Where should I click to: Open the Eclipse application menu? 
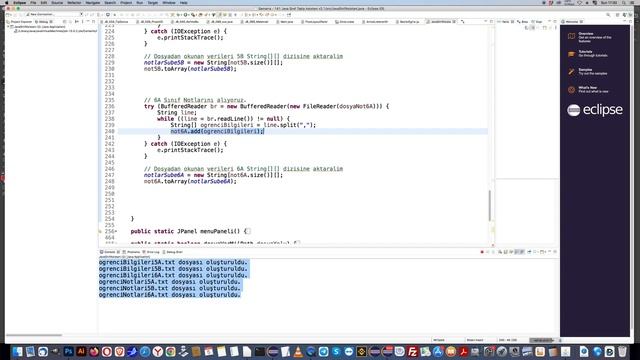coord(20,3)
